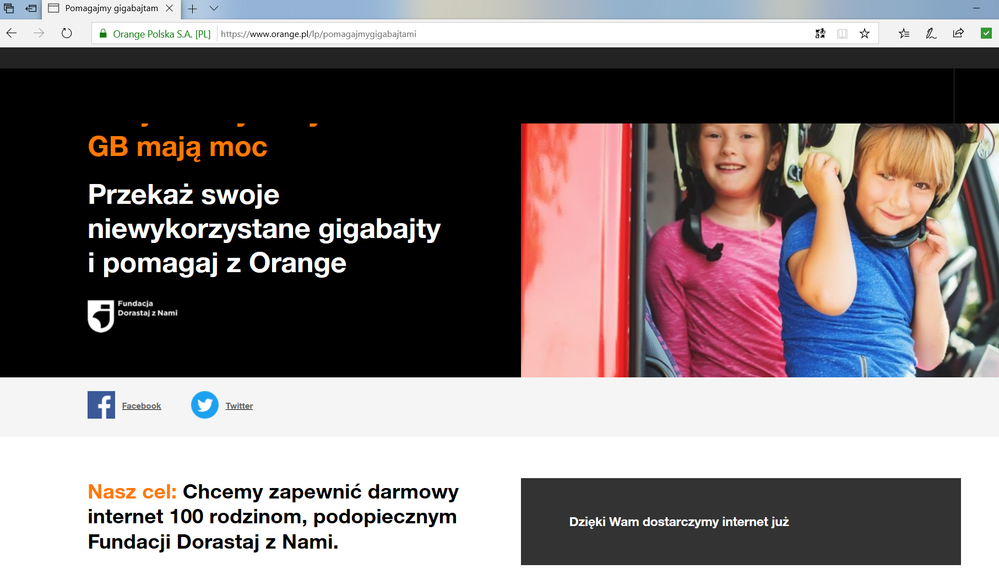Set these tabs aside icon
The height and width of the screenshot is (568, 999).
(x=31, y=8)
